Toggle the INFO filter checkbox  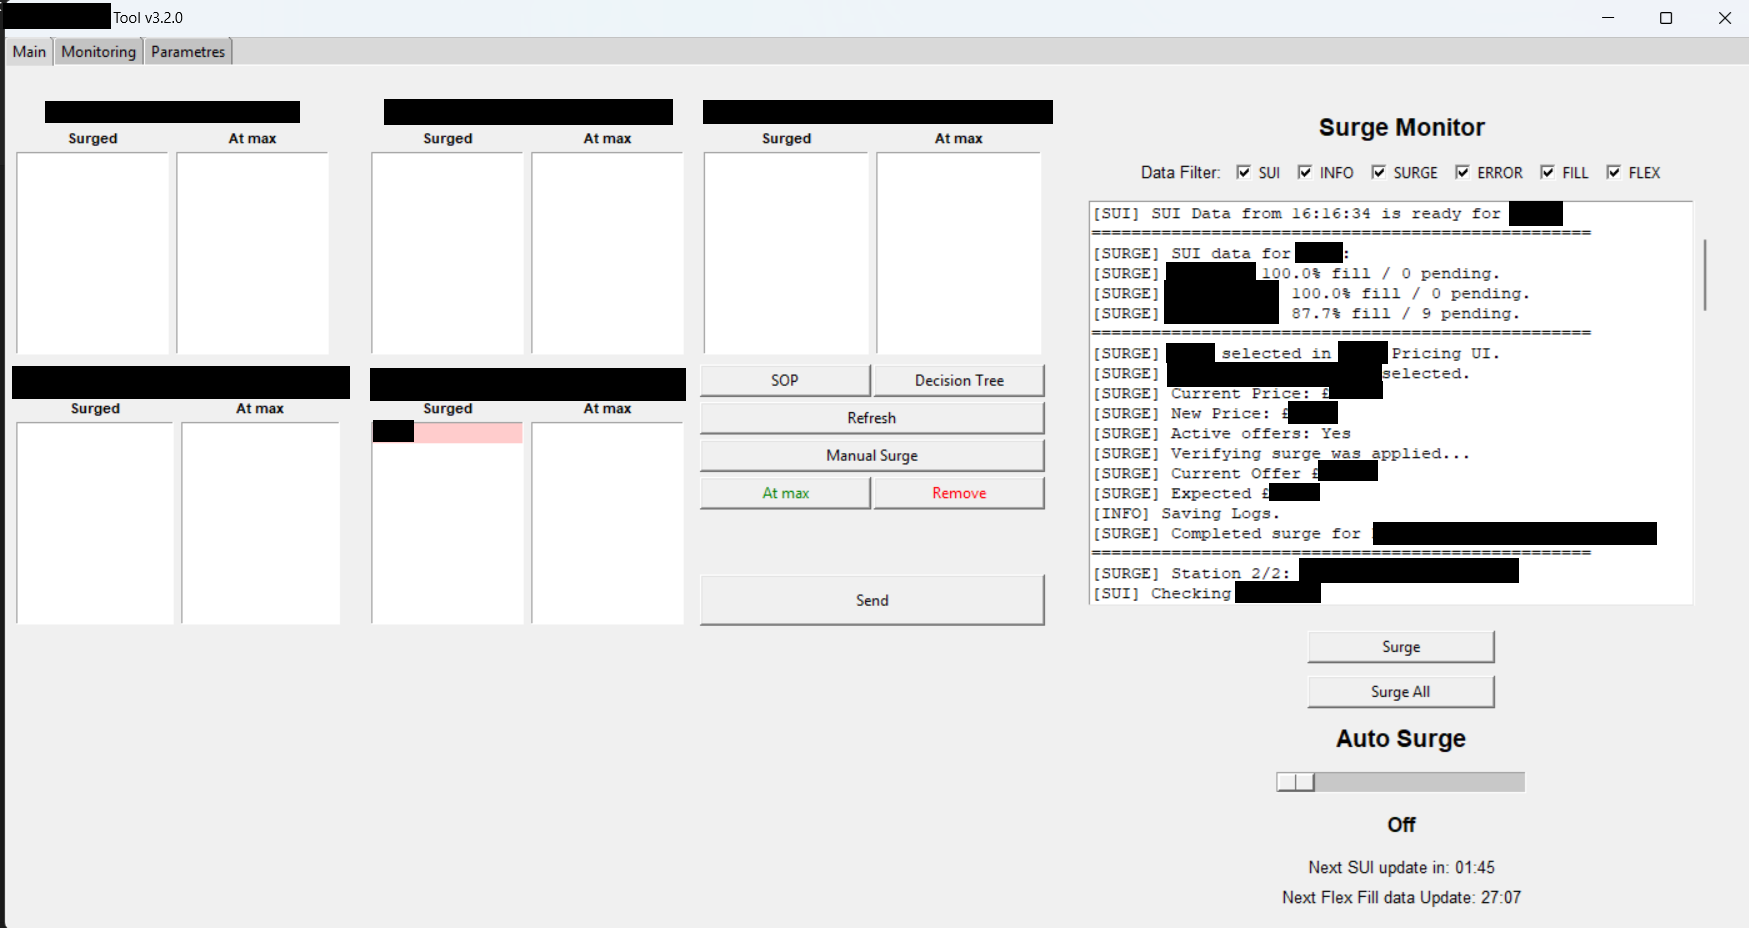[x=1304, y=172]
